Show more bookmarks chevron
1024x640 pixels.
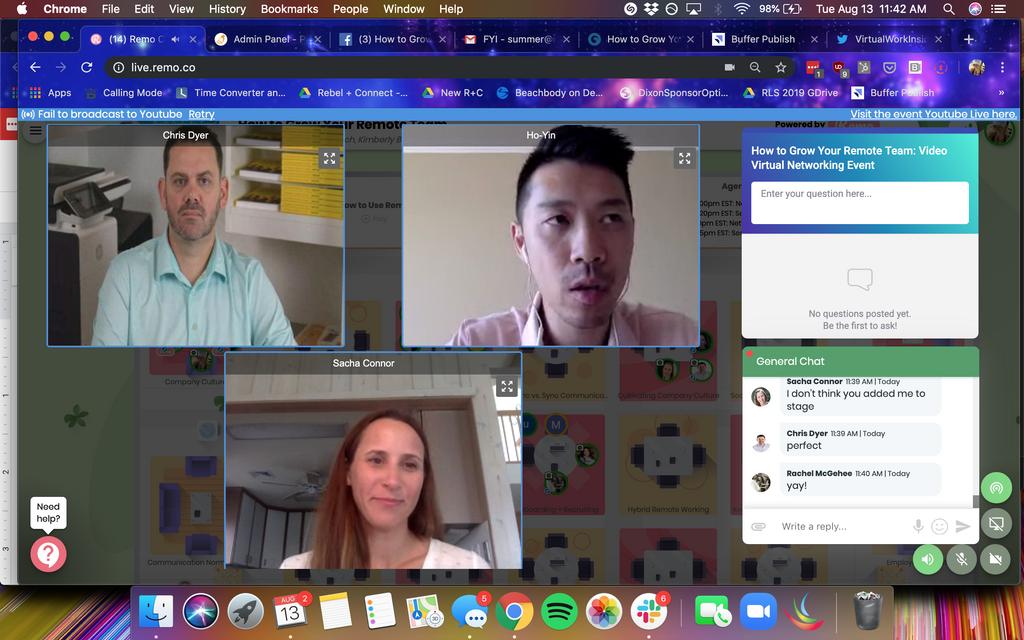point(1001,93)
